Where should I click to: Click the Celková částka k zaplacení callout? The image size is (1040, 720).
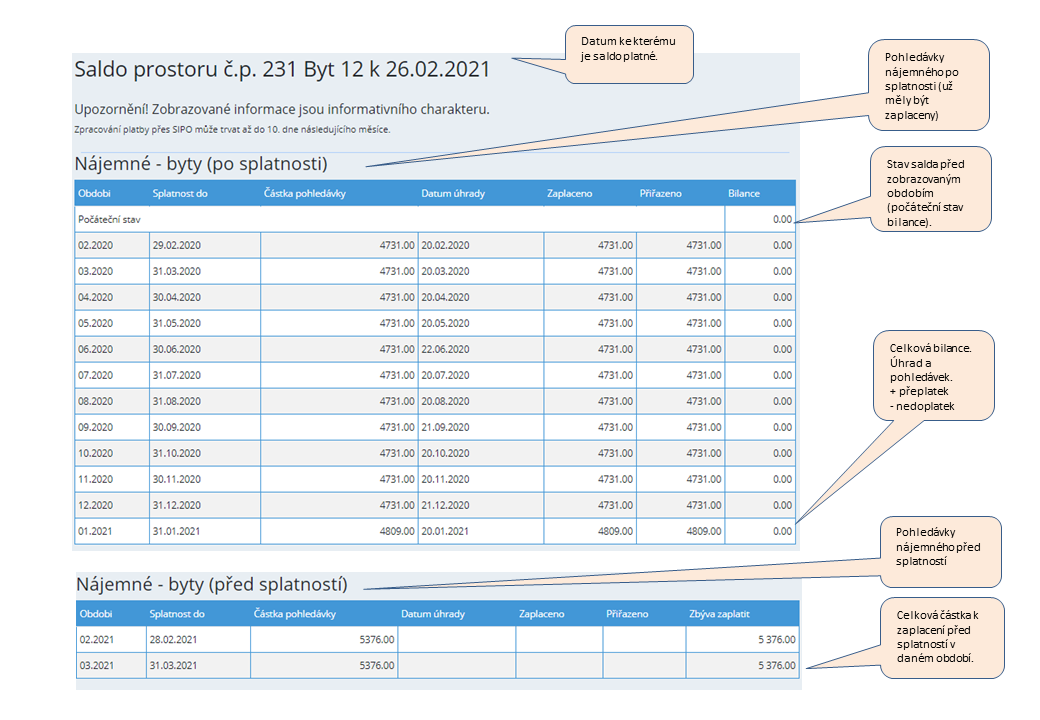pyautogui.click(x=940, y=637)
